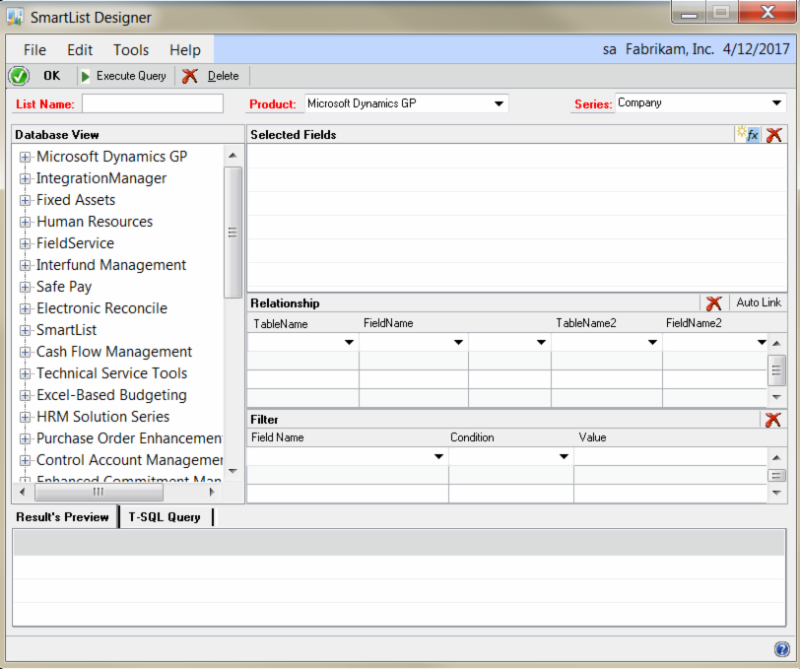Click the List Name text field
Viewport: 800px width, 669px height.
(x=153, y=104)
